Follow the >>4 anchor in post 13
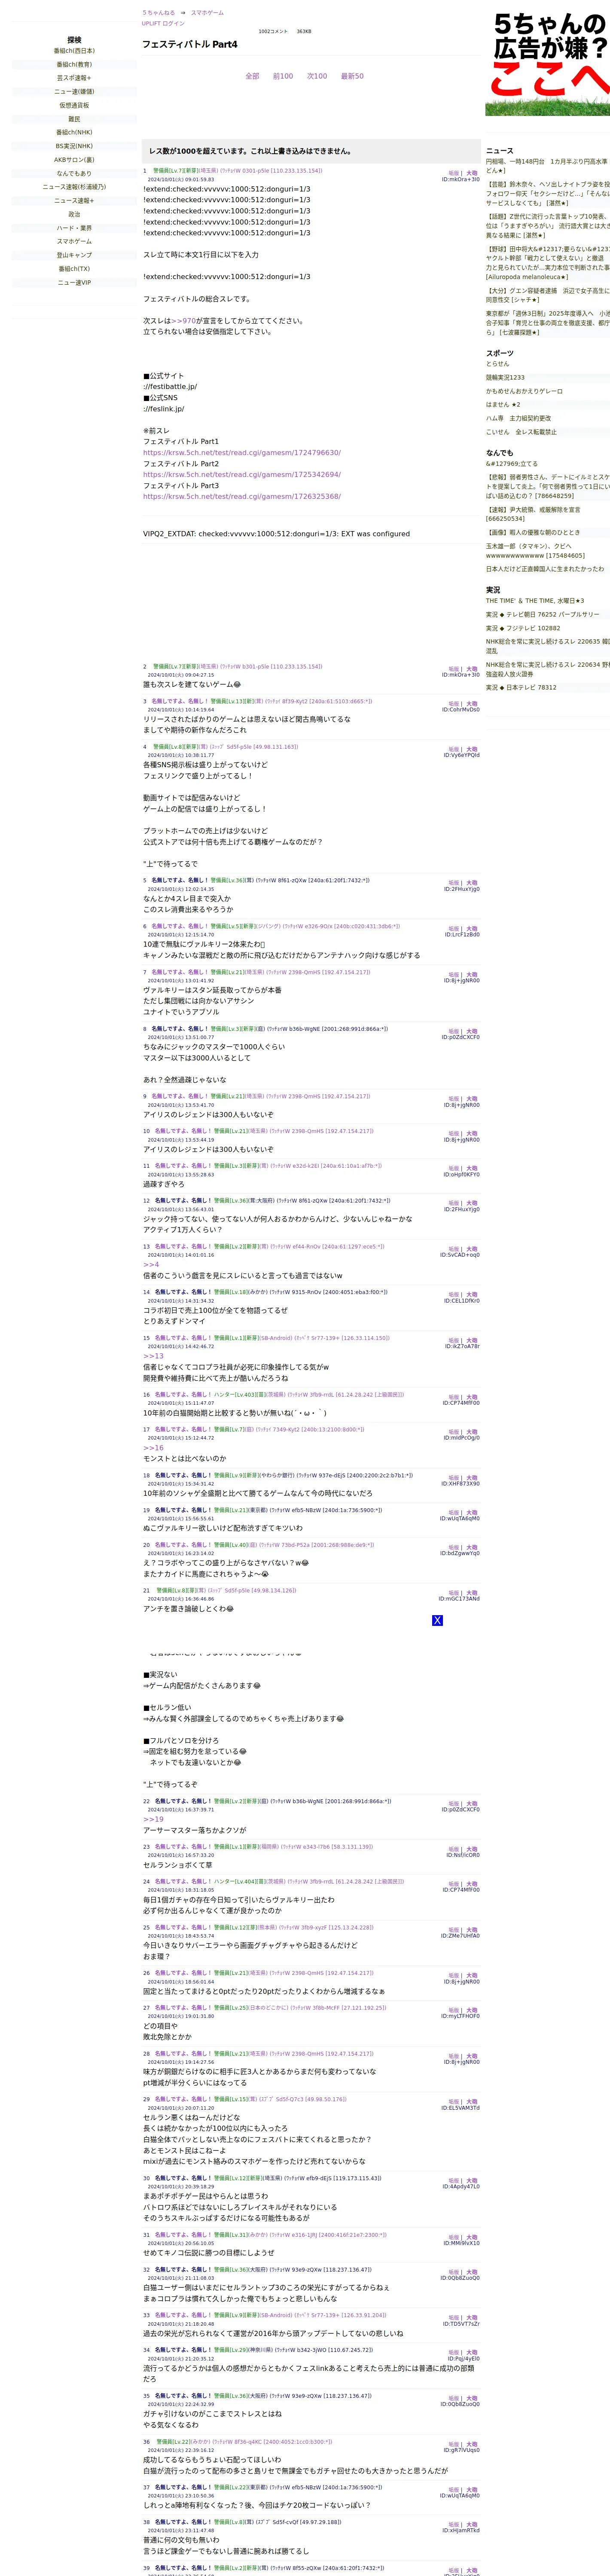The height and width of the screenshot is (2576, 610). pos(151,1265)
